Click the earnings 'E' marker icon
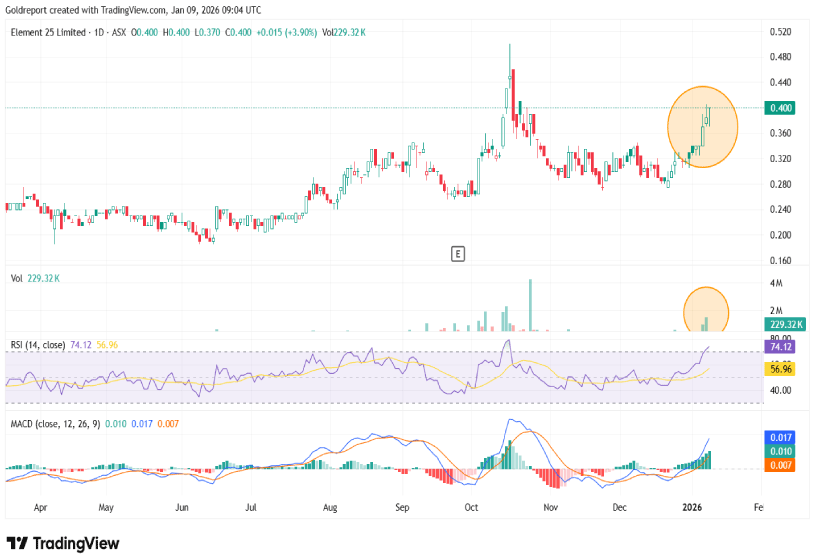This screenshot has height=557, width=815. tap(457, 254)
